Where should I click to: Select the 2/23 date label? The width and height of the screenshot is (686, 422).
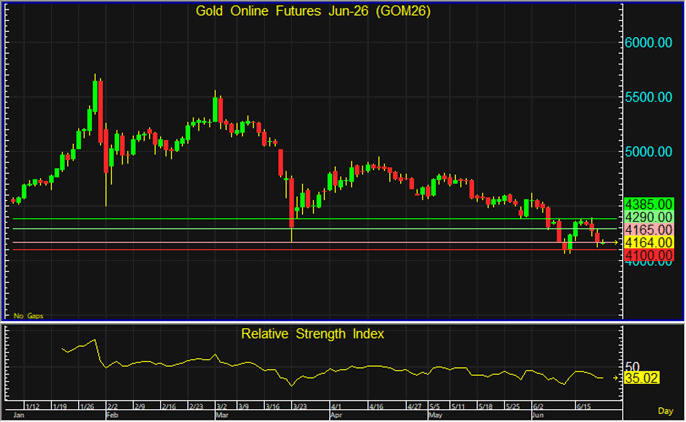click(x=196, y=407)
